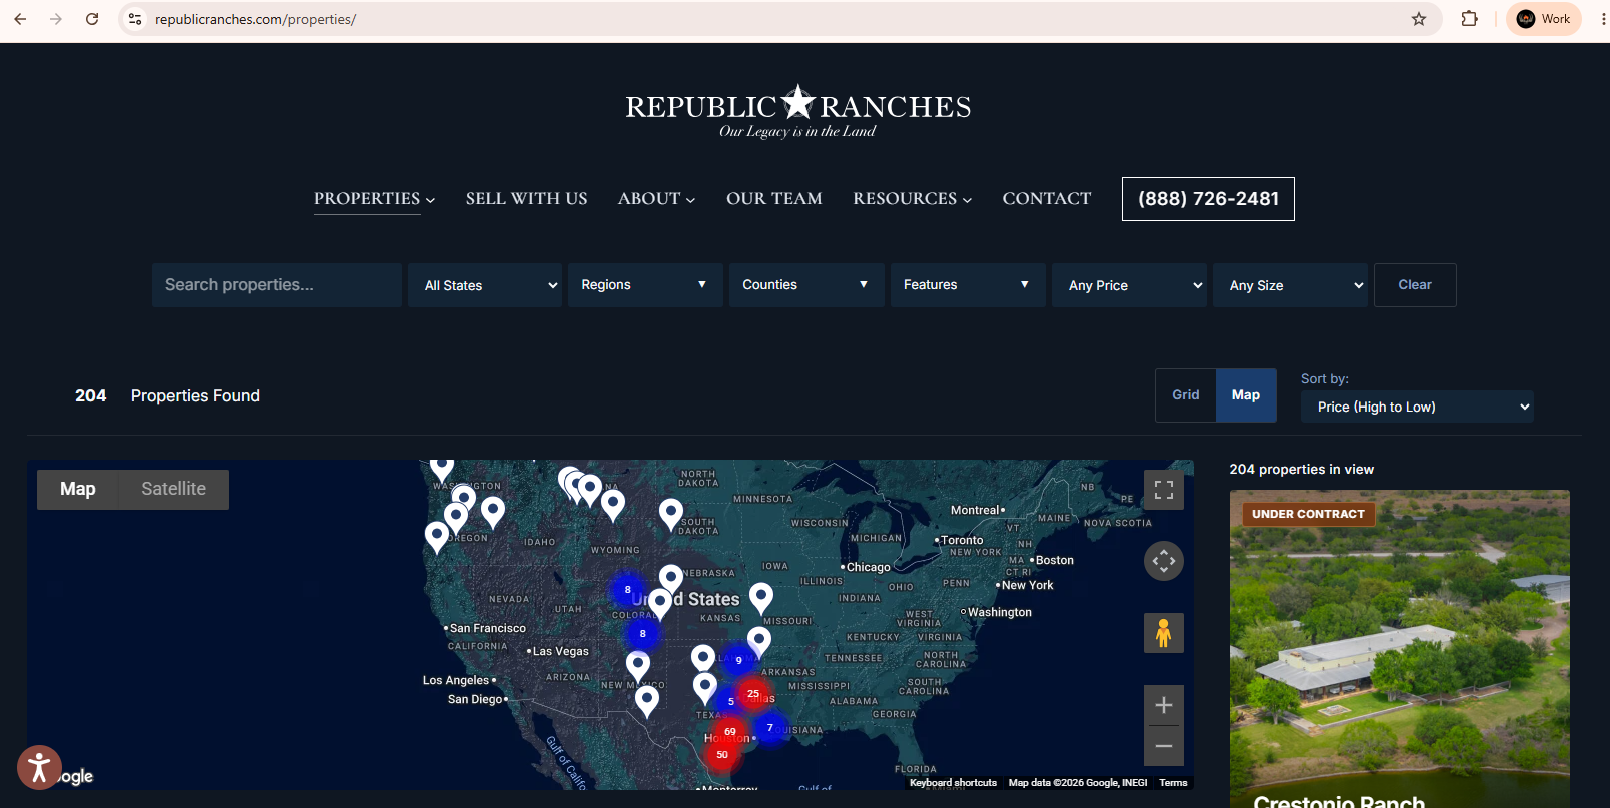The image size is (1610, 808).
Task: Open the Any Size dropdown
Action: tap(1290, 285)
